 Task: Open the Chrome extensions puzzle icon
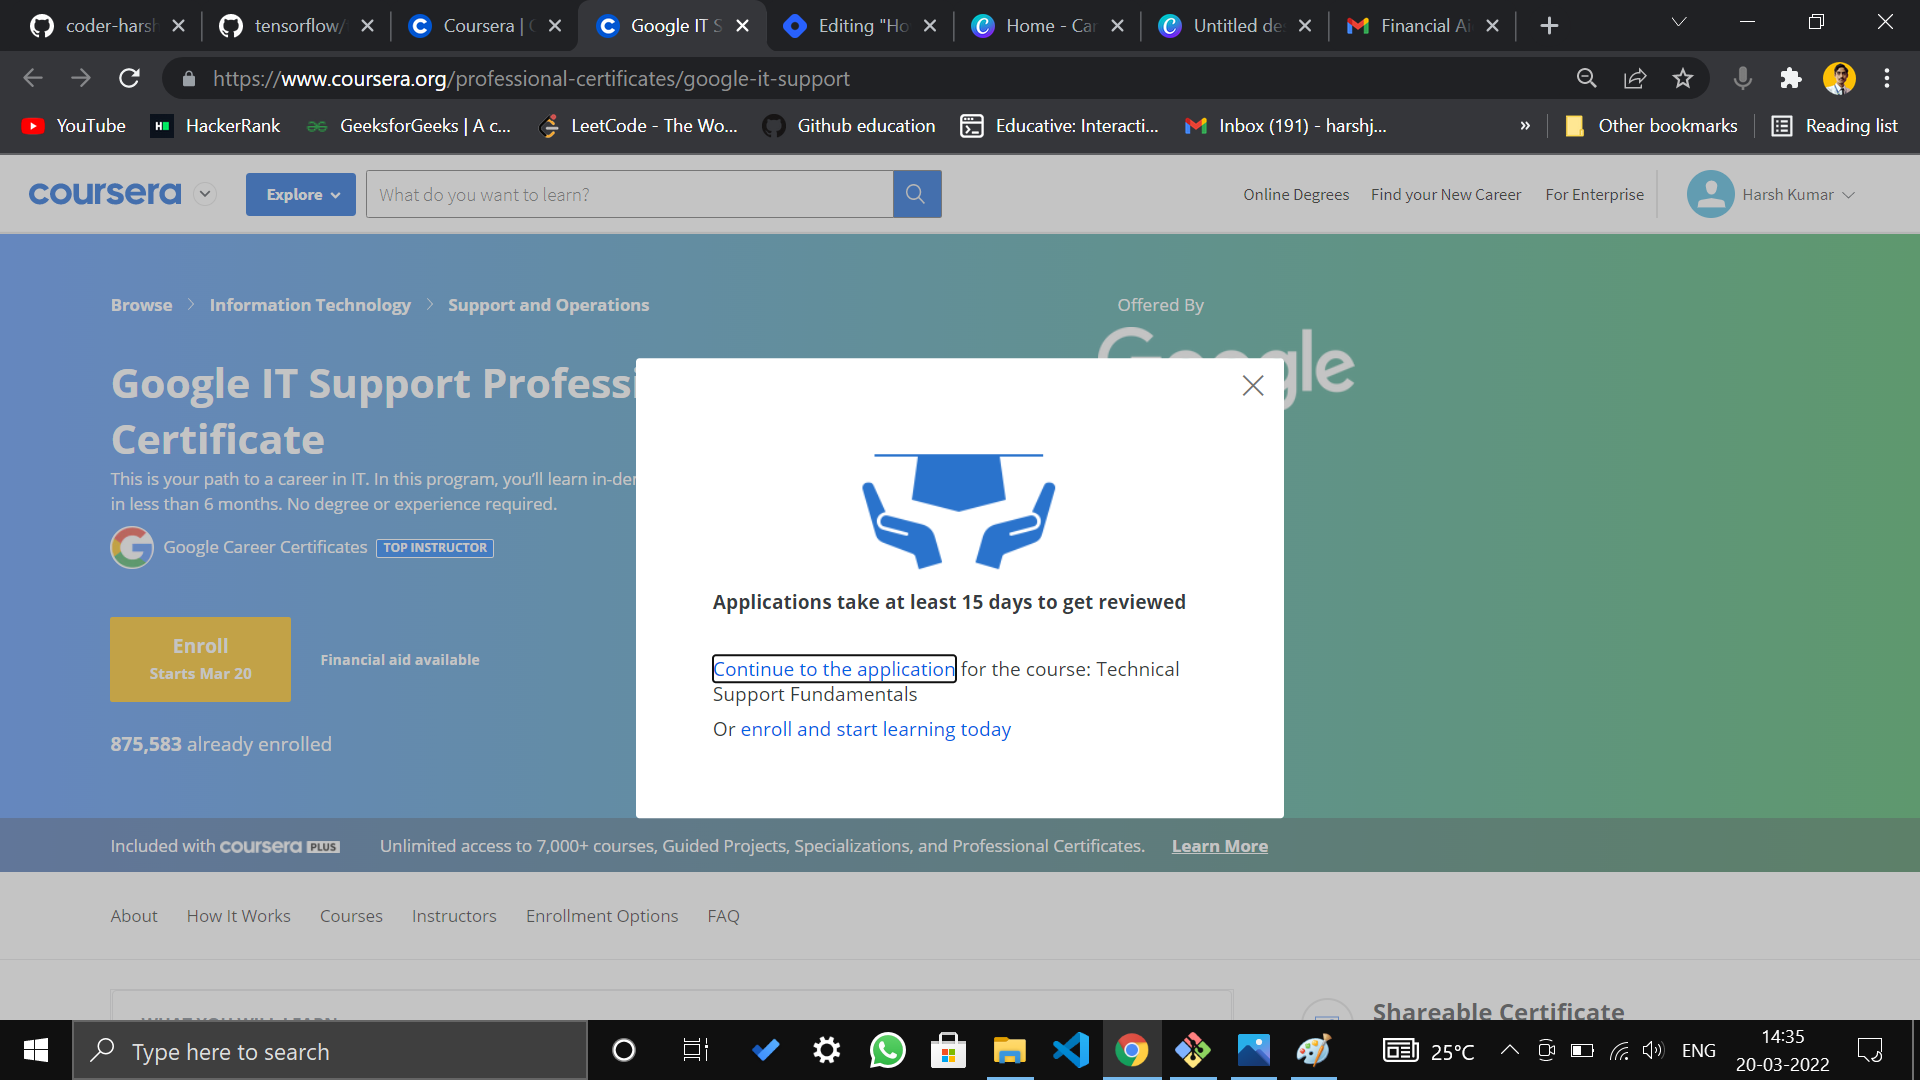click(x=1791, y=78)
